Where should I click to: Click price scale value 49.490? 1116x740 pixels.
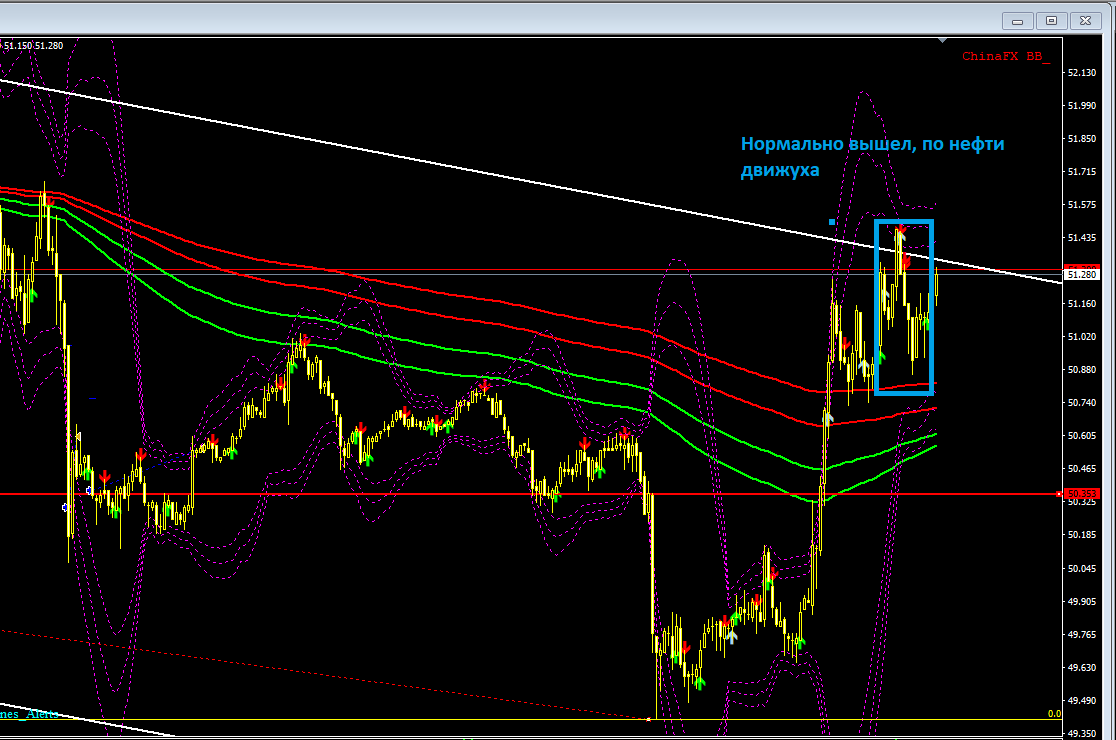tap(1082, 701)
